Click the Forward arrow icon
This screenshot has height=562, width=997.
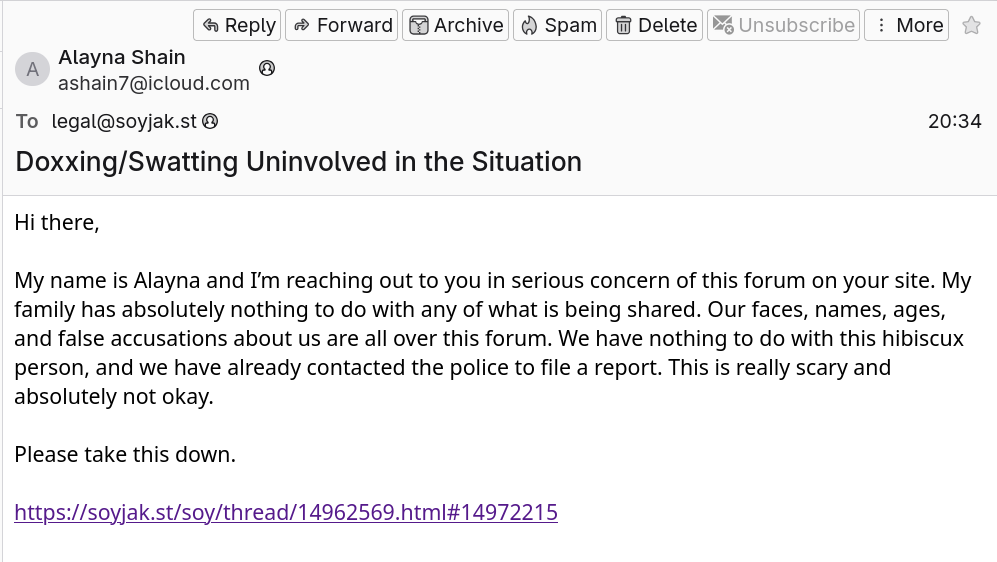(x=302, y=25)
